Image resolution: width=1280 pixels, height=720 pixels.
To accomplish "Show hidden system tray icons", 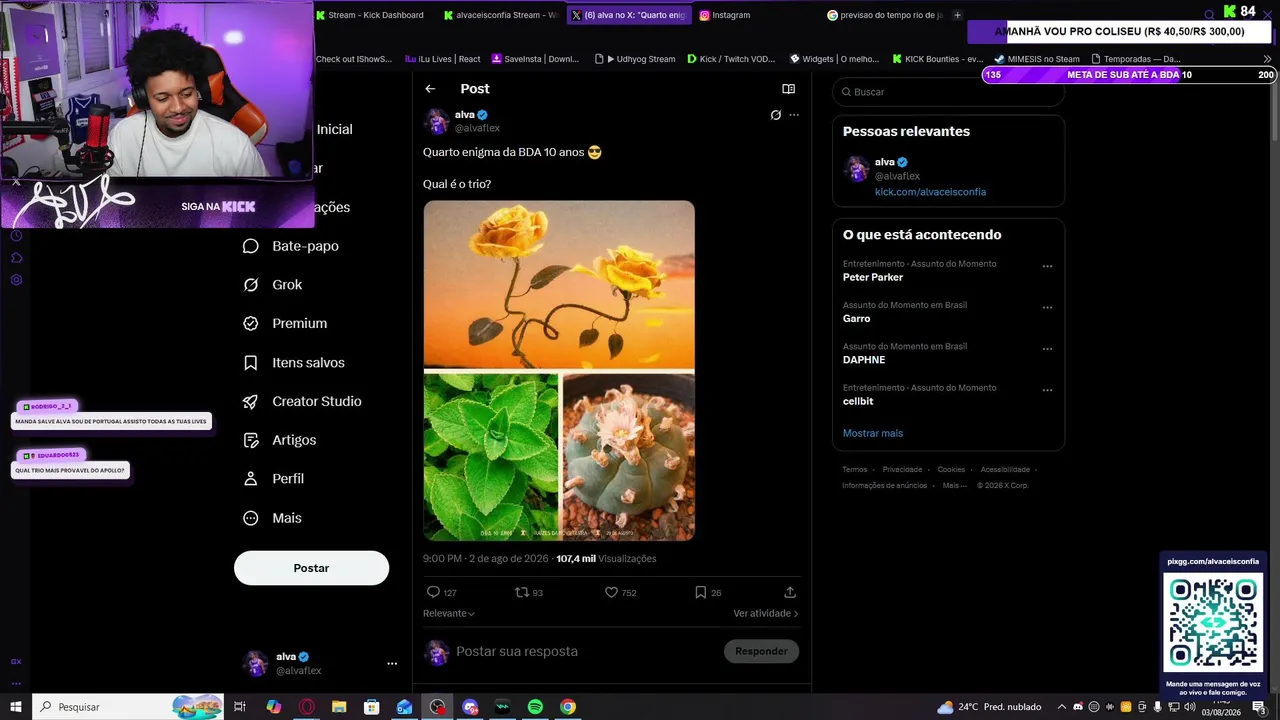I will click(x=1062, y=707).
